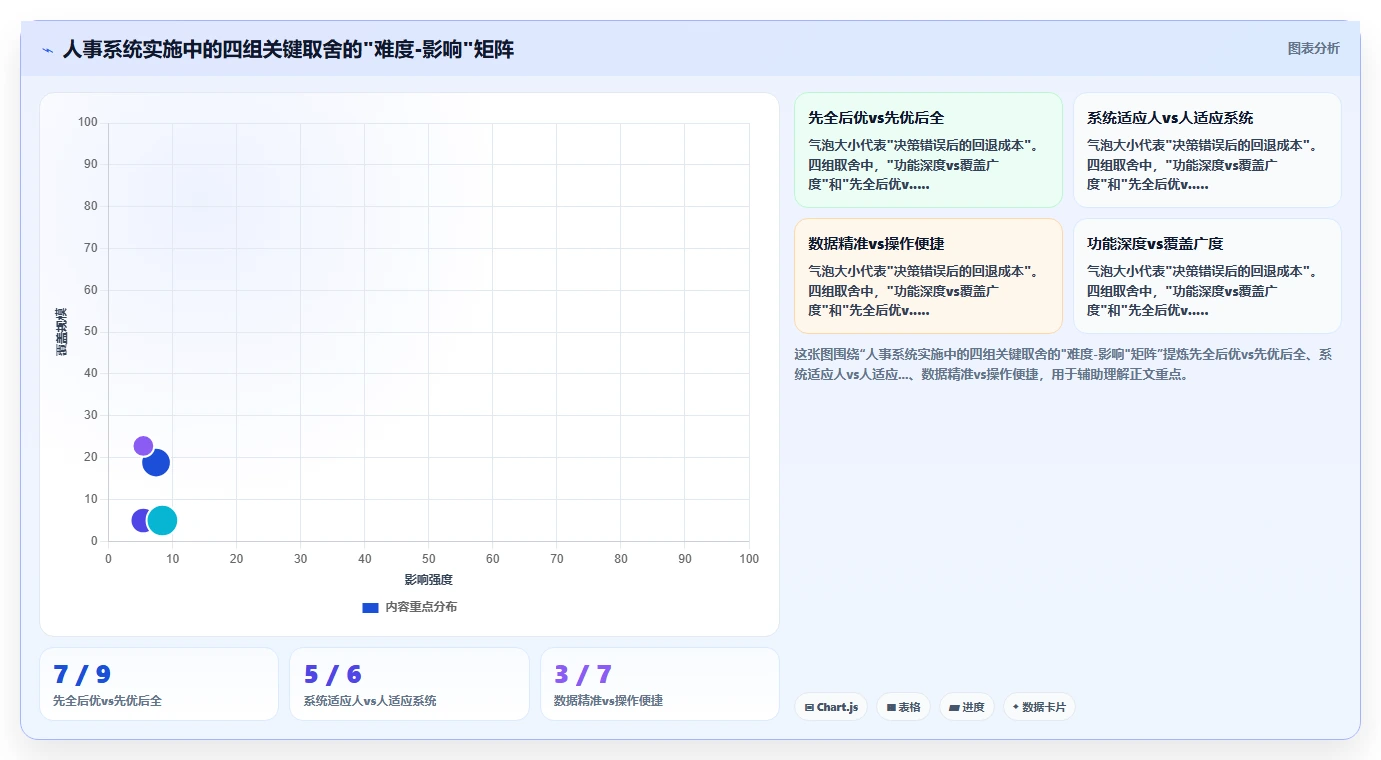Click the rotated y-axis title label
1381x760 pixels.
coord(62,332)
